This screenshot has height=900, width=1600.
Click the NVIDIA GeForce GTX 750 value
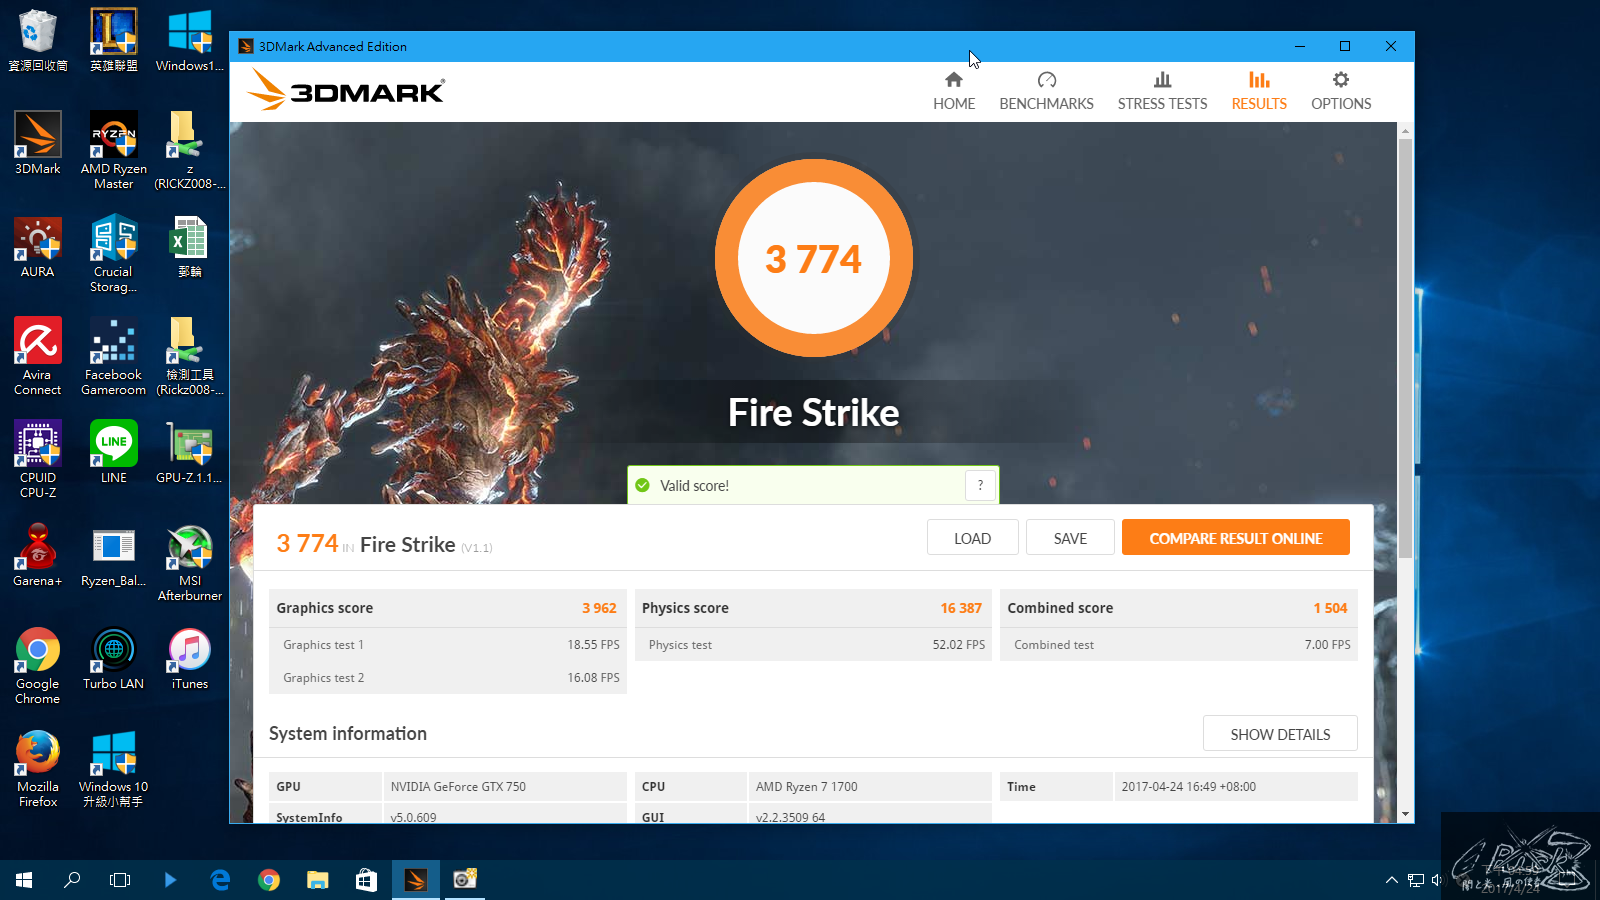pyautogui.click(x=458, y=787)
